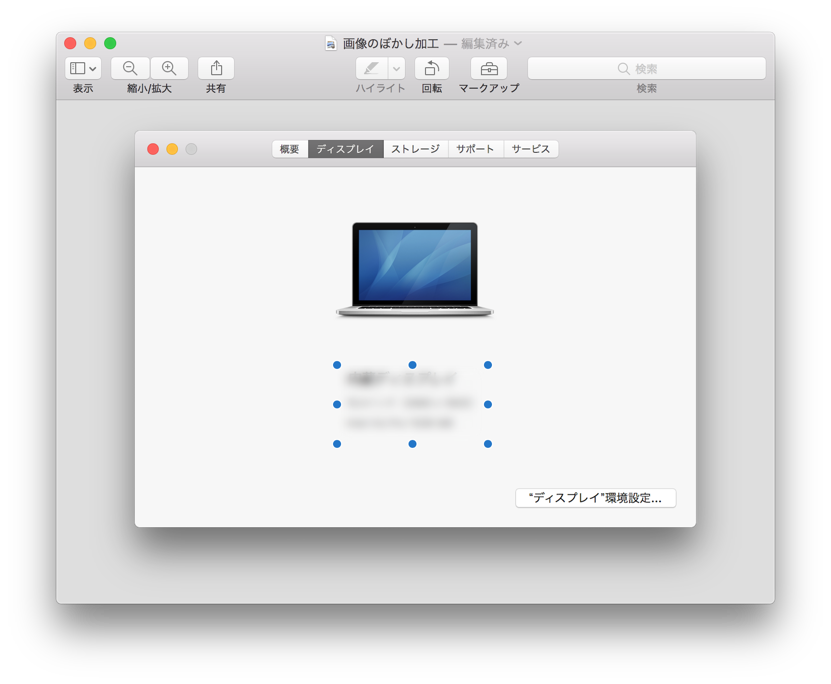Click the "ディスプレイ"環境設定... button
This screenshot has height=684, width=831.
point(596,498)
